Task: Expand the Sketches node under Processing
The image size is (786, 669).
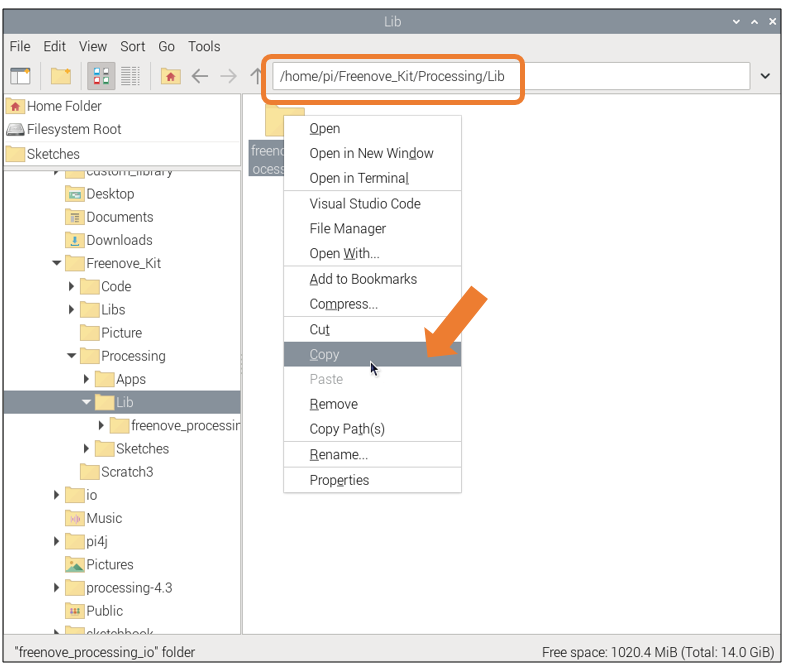Action: pos(86,449)
